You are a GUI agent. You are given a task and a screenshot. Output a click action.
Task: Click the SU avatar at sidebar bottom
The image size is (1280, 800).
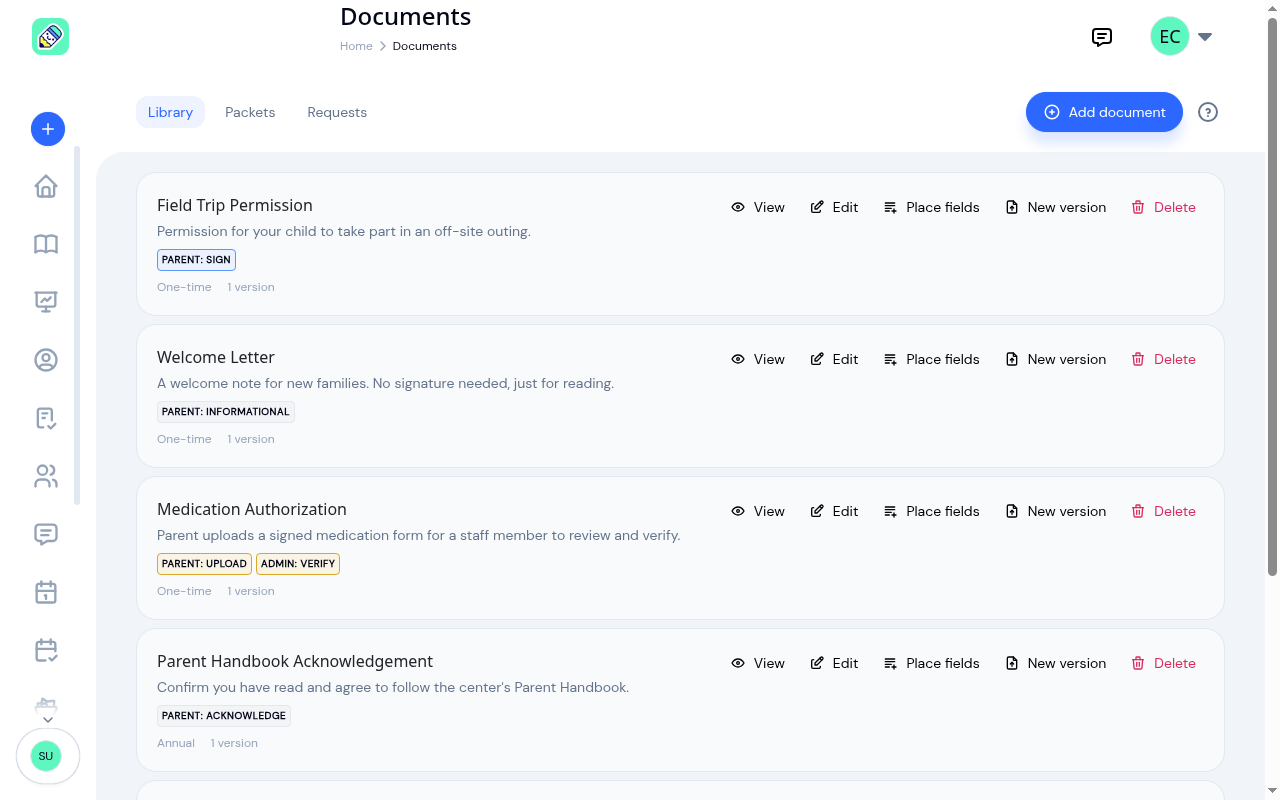[x=46, y=756]
